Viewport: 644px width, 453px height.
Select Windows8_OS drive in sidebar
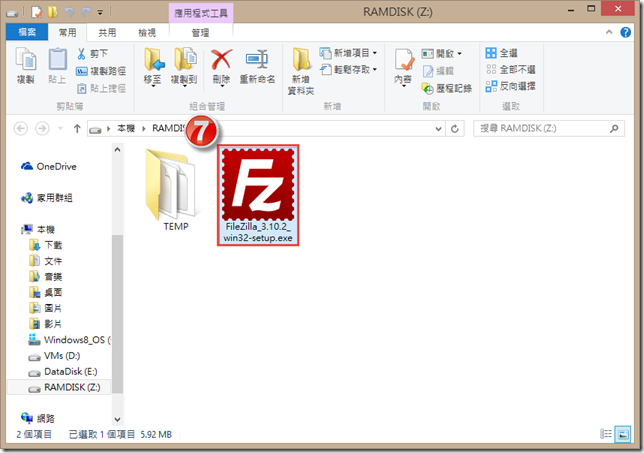click(x=69, y=340)
